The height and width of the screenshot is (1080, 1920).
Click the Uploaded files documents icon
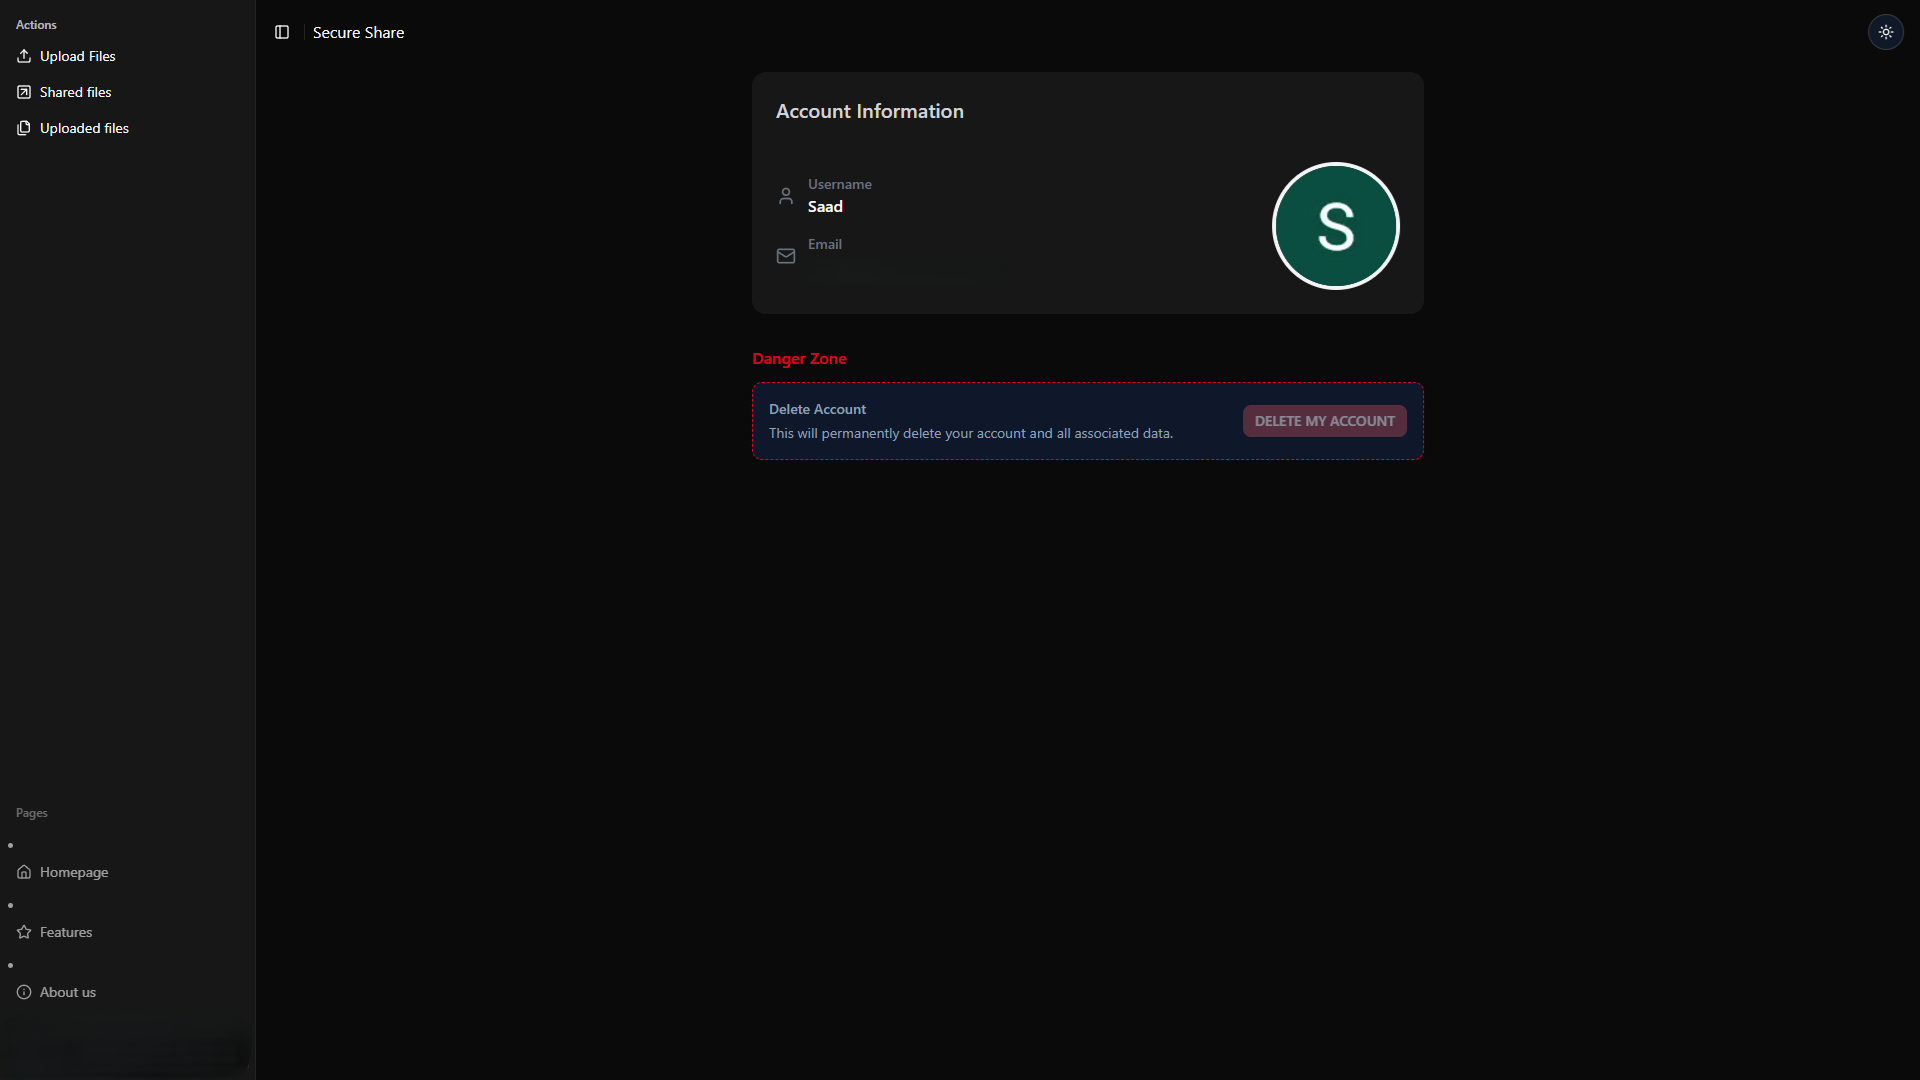coord(24,128)
